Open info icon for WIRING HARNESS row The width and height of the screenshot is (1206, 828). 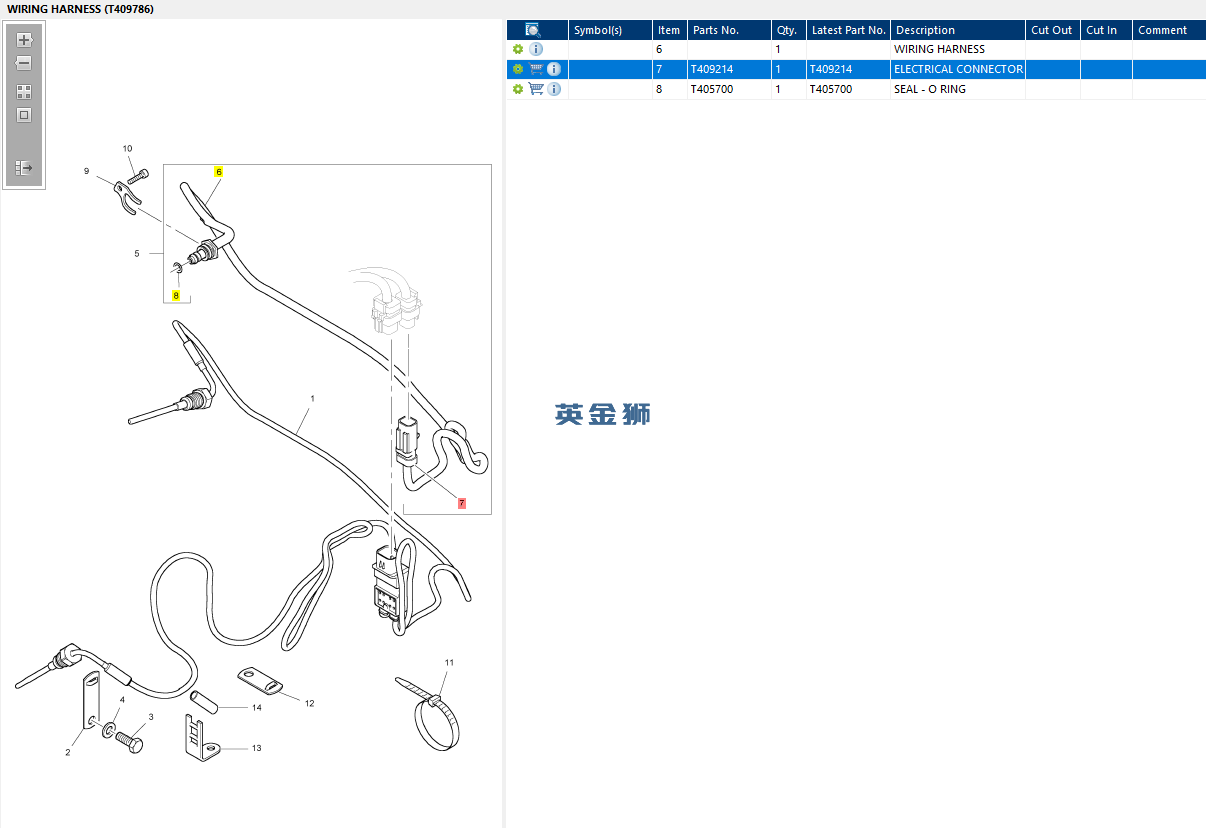536,49
